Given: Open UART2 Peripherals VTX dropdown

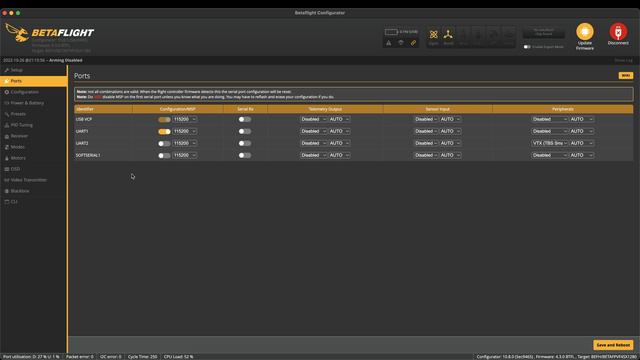Looking at the screenshot, I should [550, 143].
